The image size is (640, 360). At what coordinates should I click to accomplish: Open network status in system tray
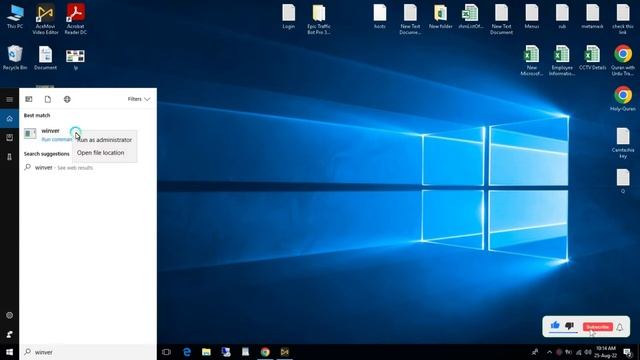click(578, 352)
